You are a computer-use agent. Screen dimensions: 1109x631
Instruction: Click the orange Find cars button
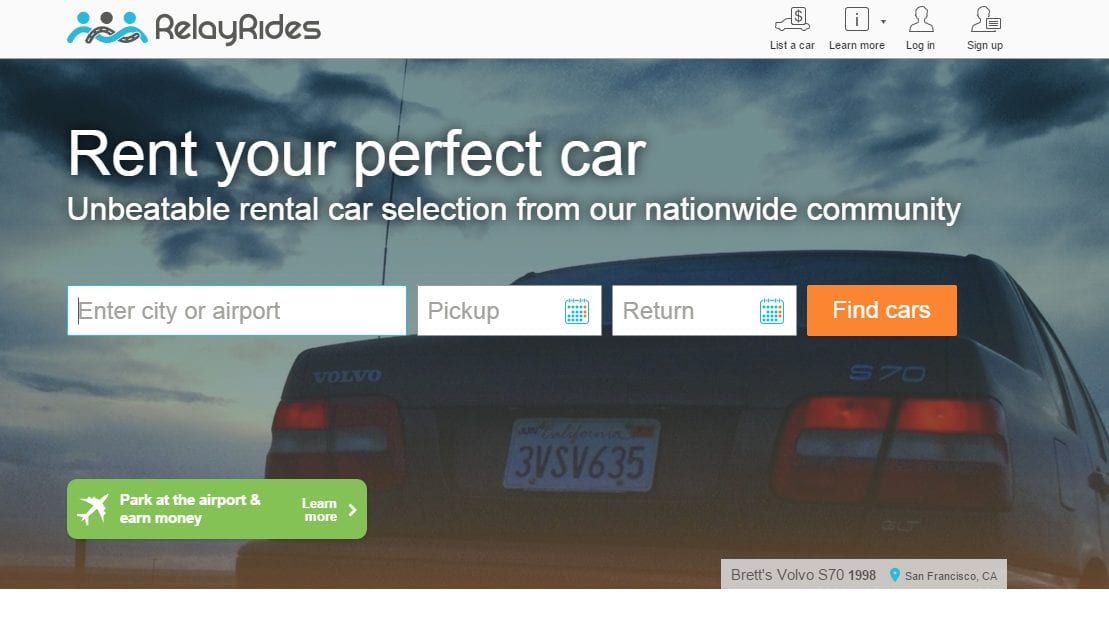[x=882, y=311]
